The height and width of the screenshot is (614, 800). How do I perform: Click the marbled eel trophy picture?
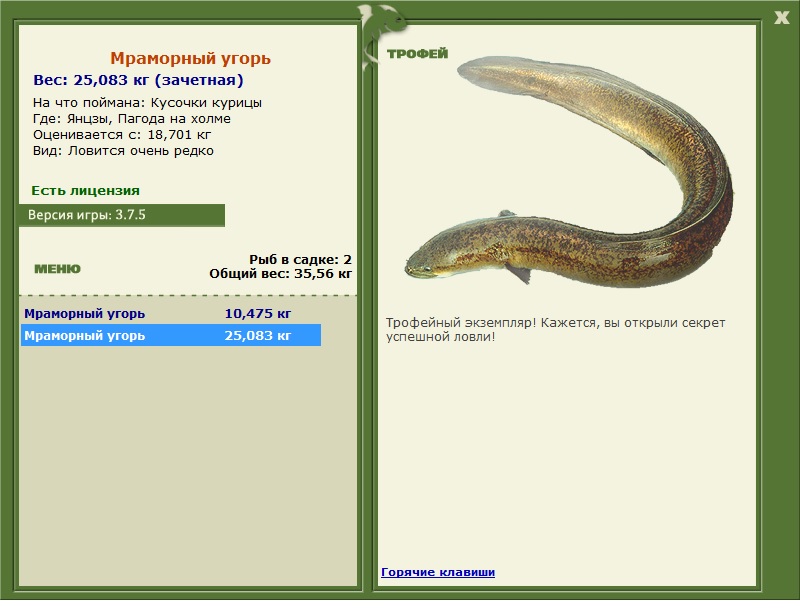pyautogui.click(x=569, y=171)
